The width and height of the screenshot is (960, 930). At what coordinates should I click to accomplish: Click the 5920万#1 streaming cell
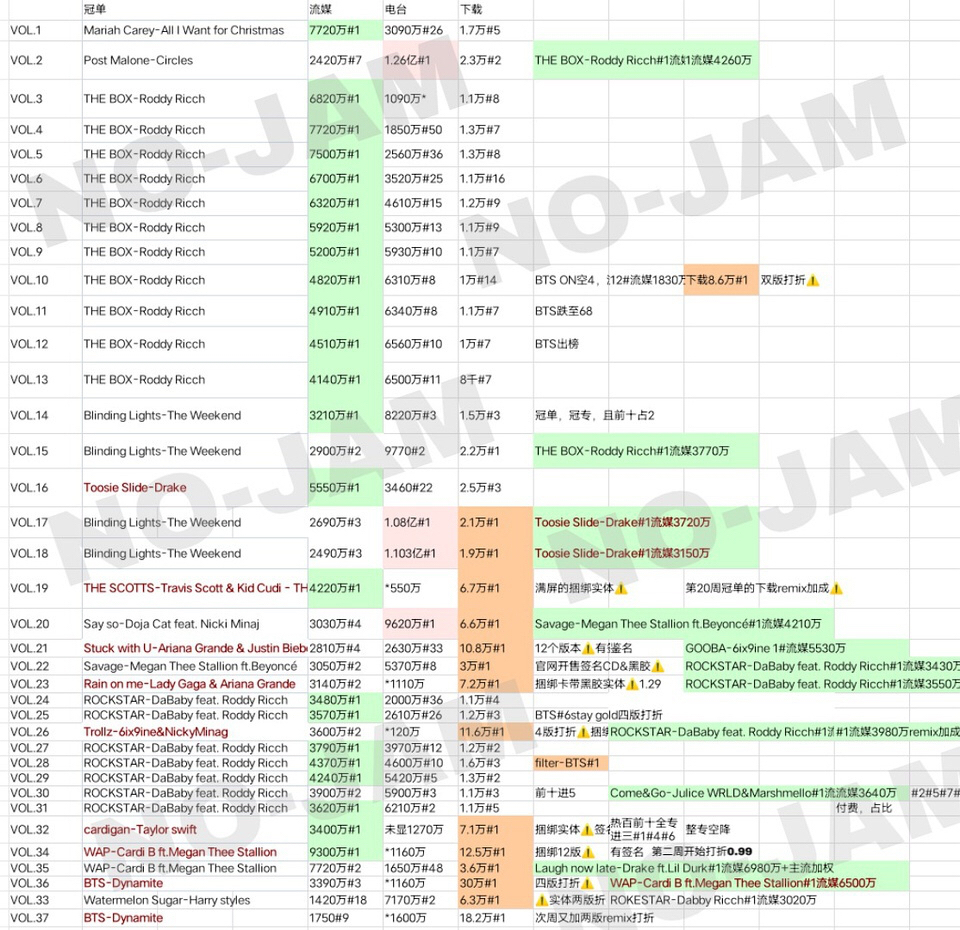[345, 228]
